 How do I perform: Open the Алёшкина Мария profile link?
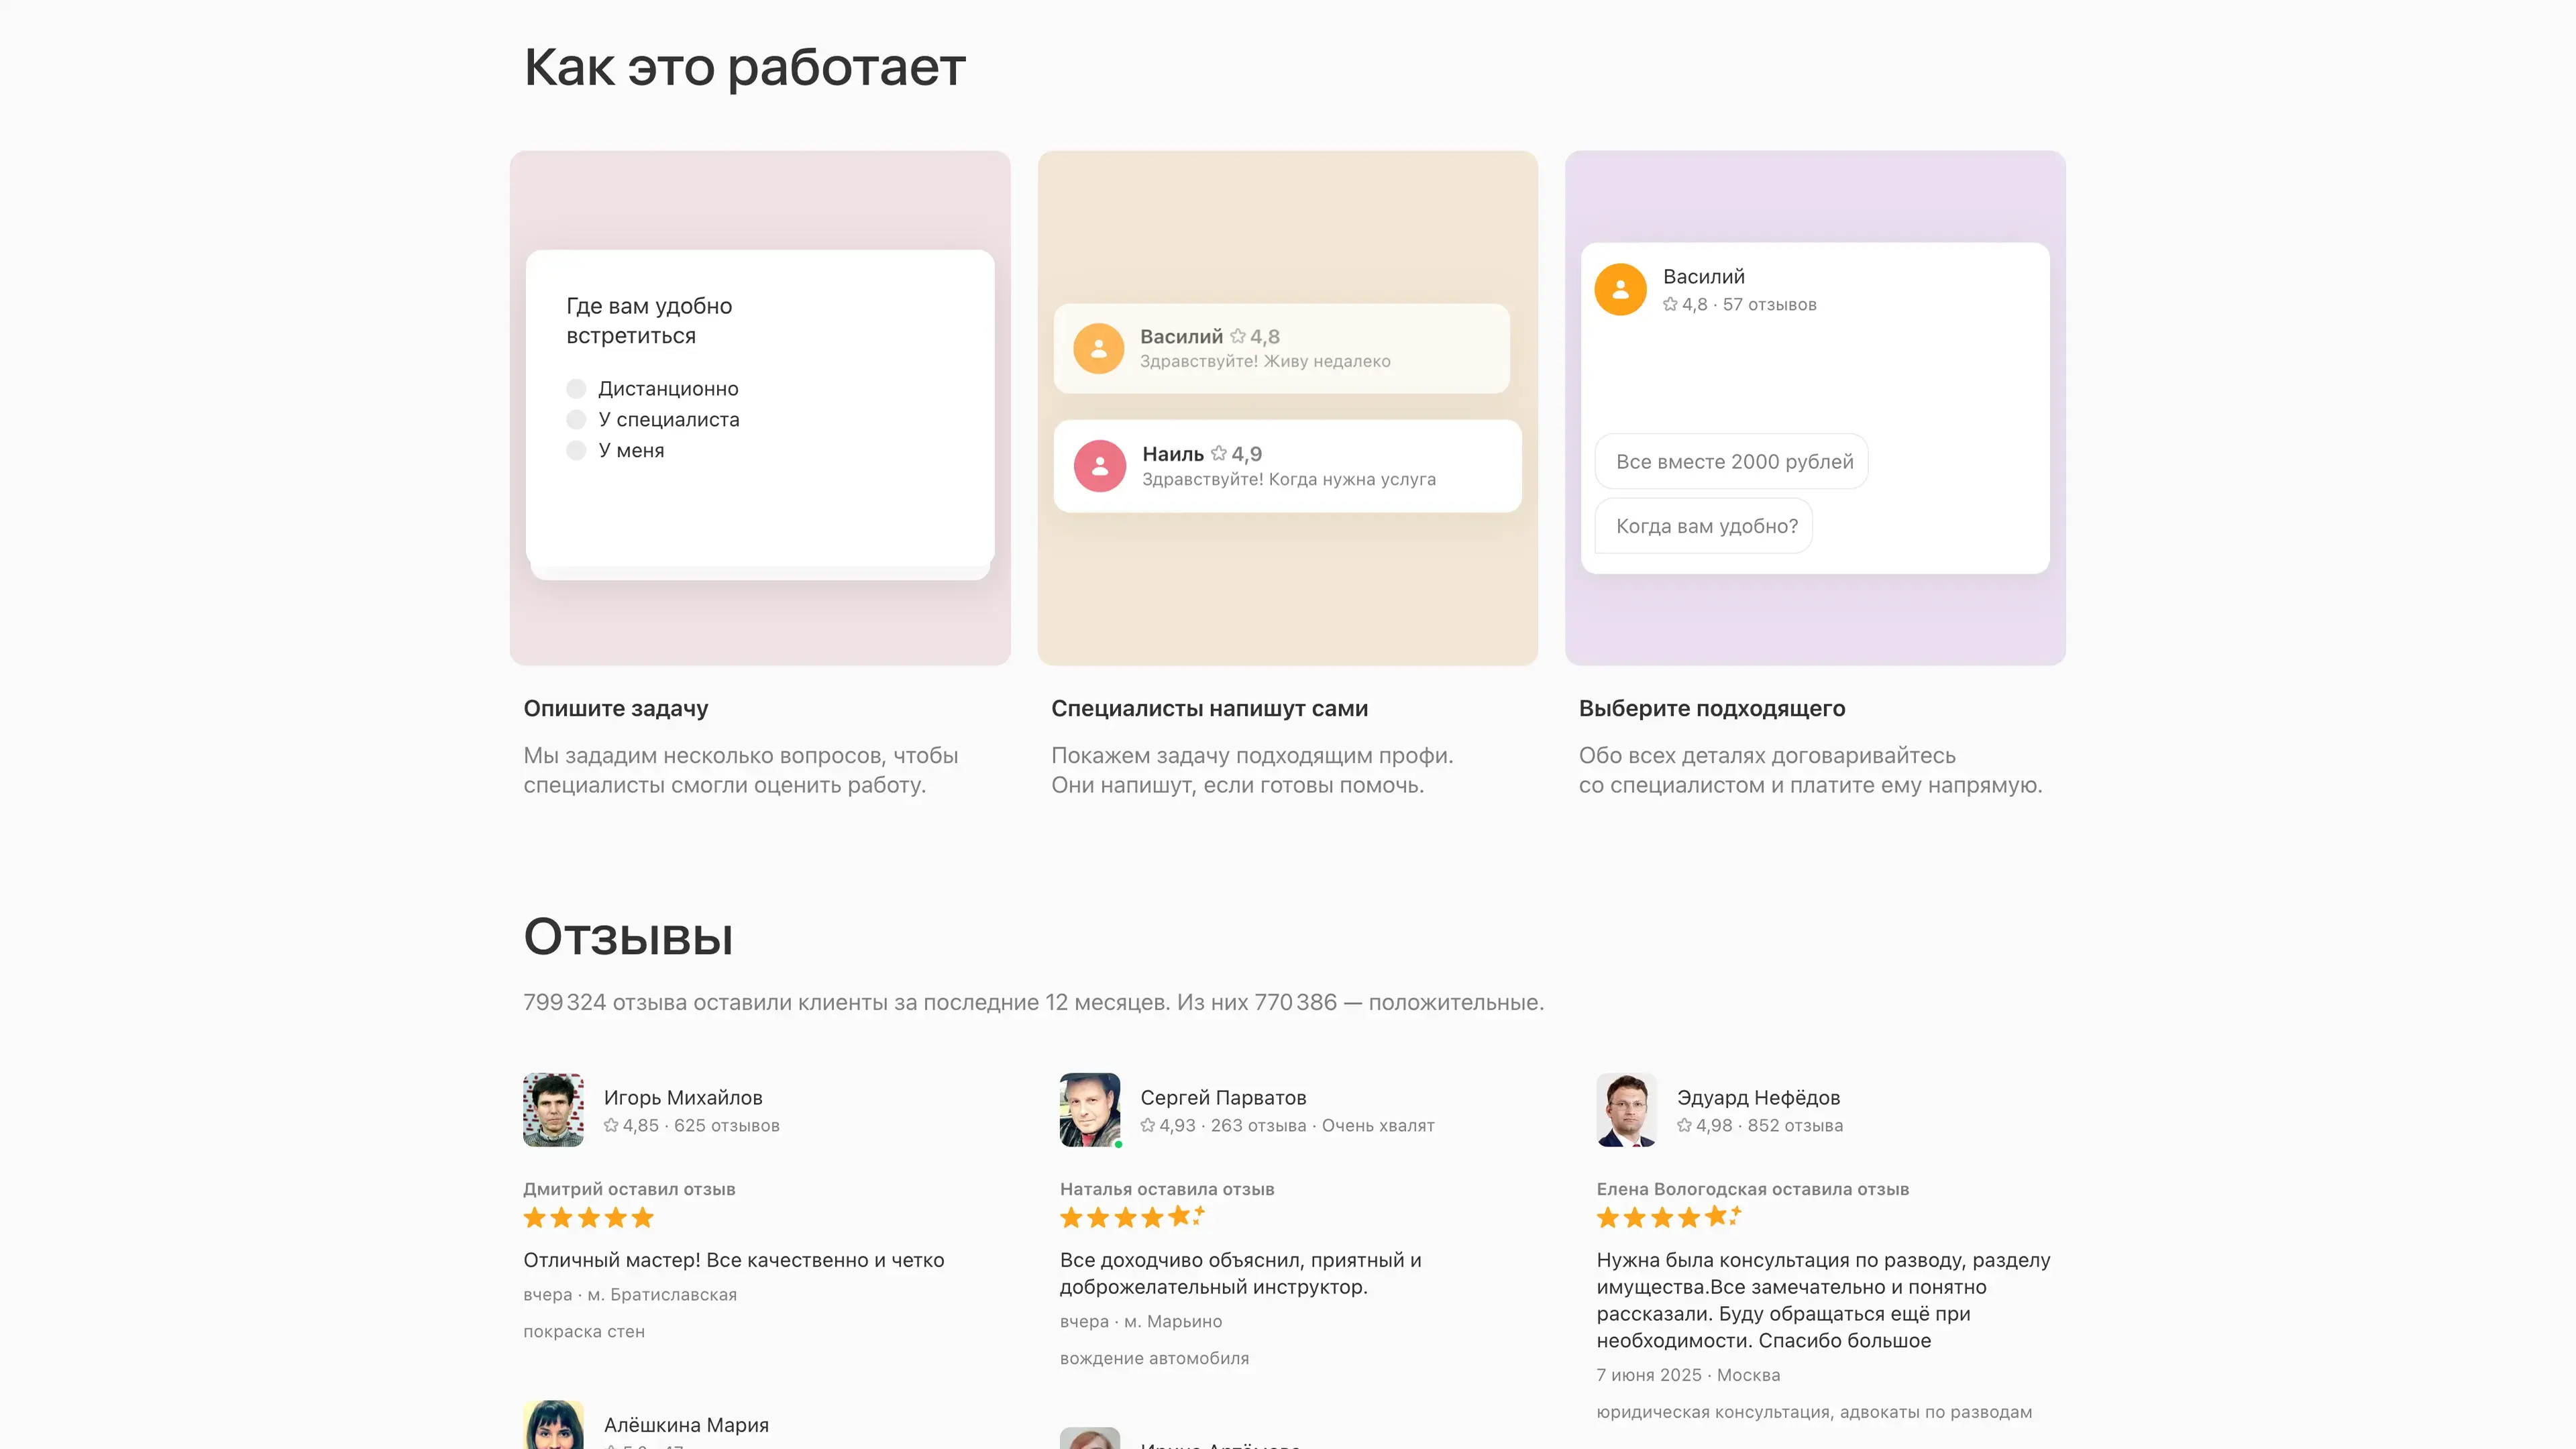[x=686, y=1425]
